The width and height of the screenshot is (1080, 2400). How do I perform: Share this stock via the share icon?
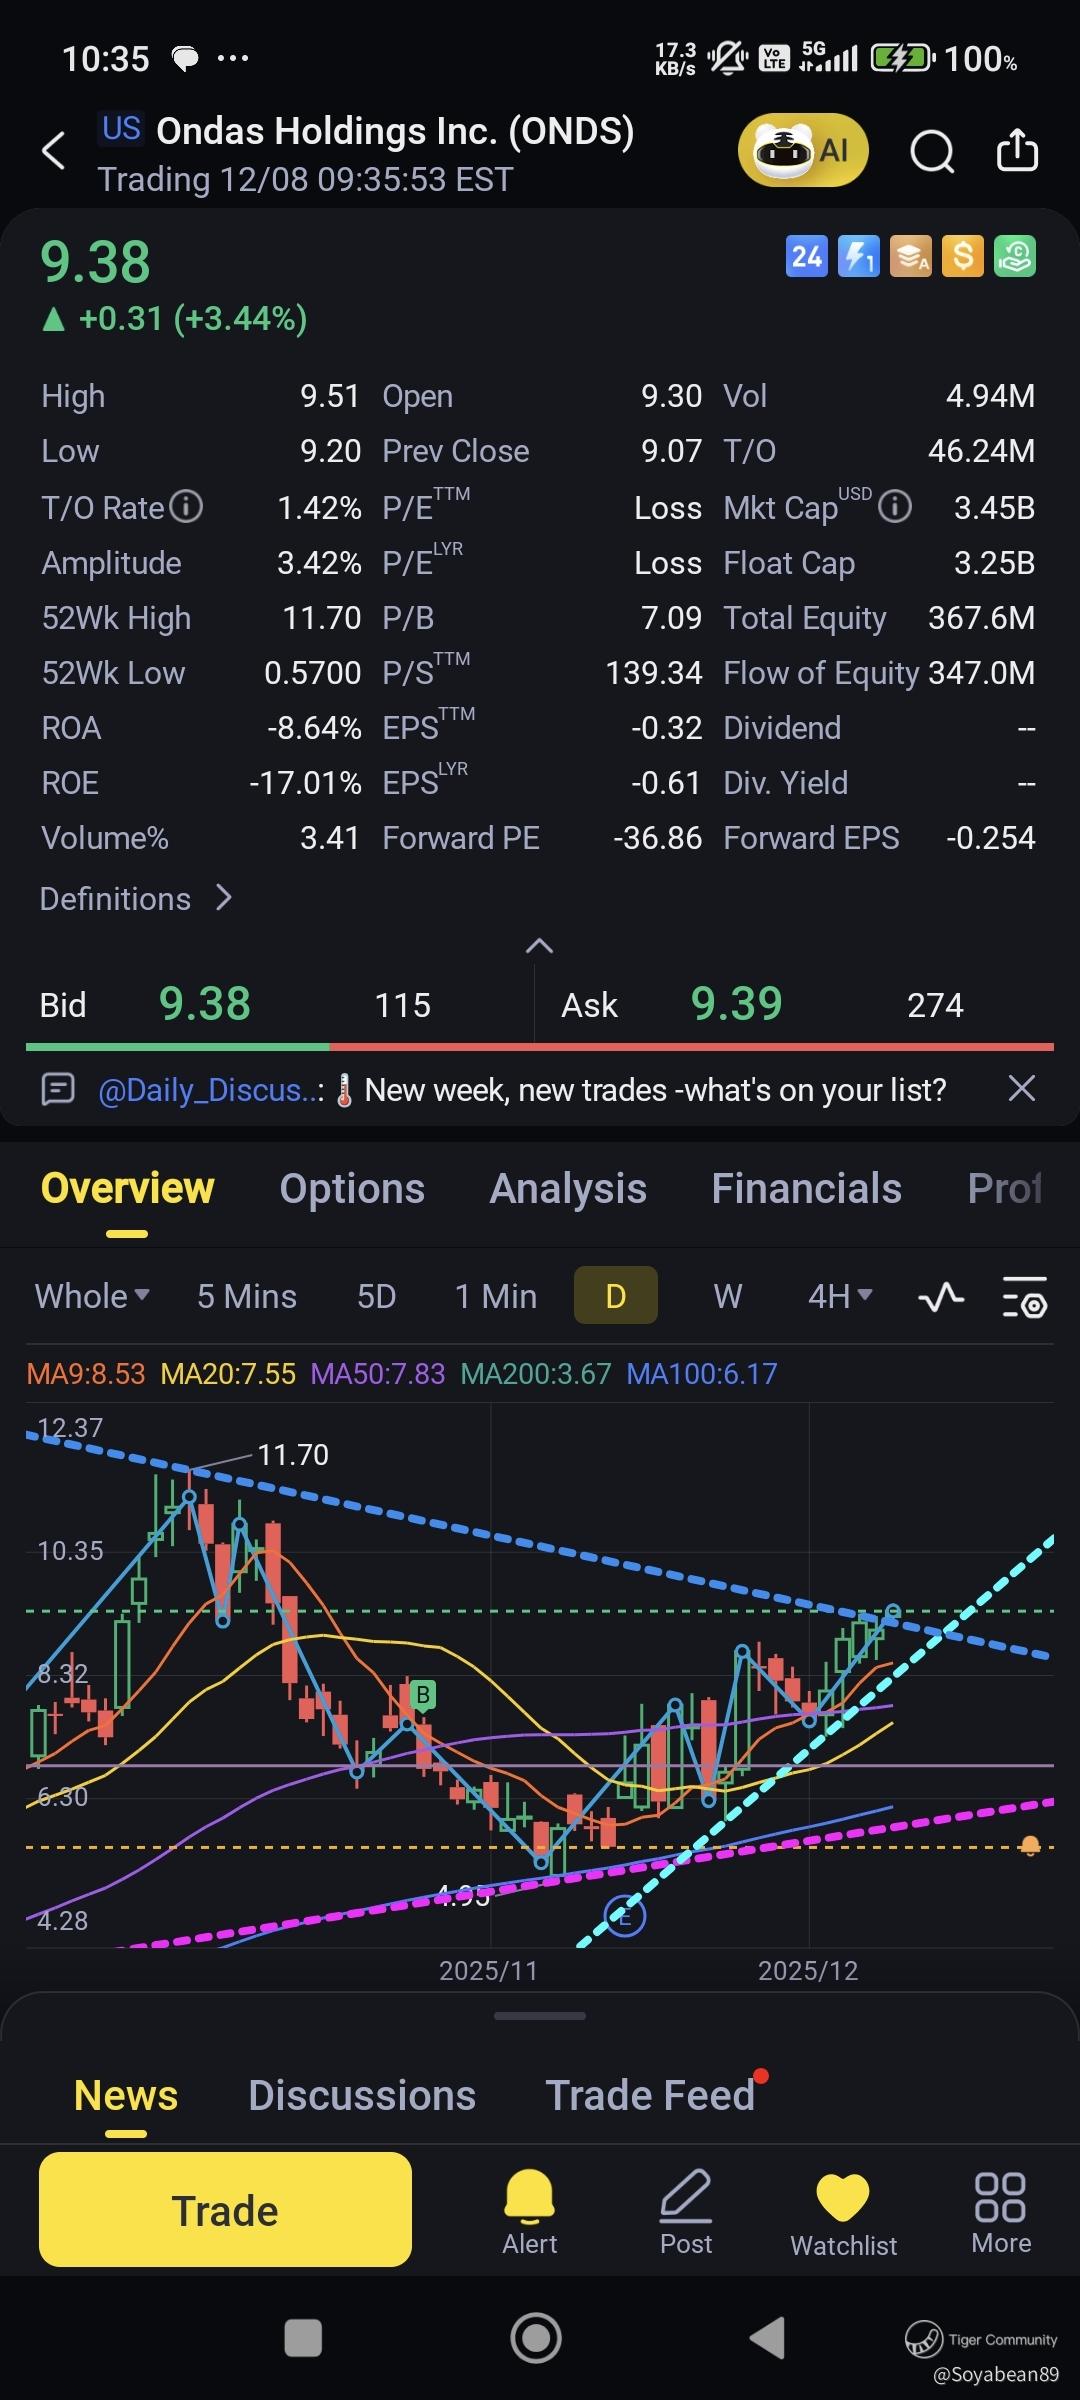(x=1017, y=150)
